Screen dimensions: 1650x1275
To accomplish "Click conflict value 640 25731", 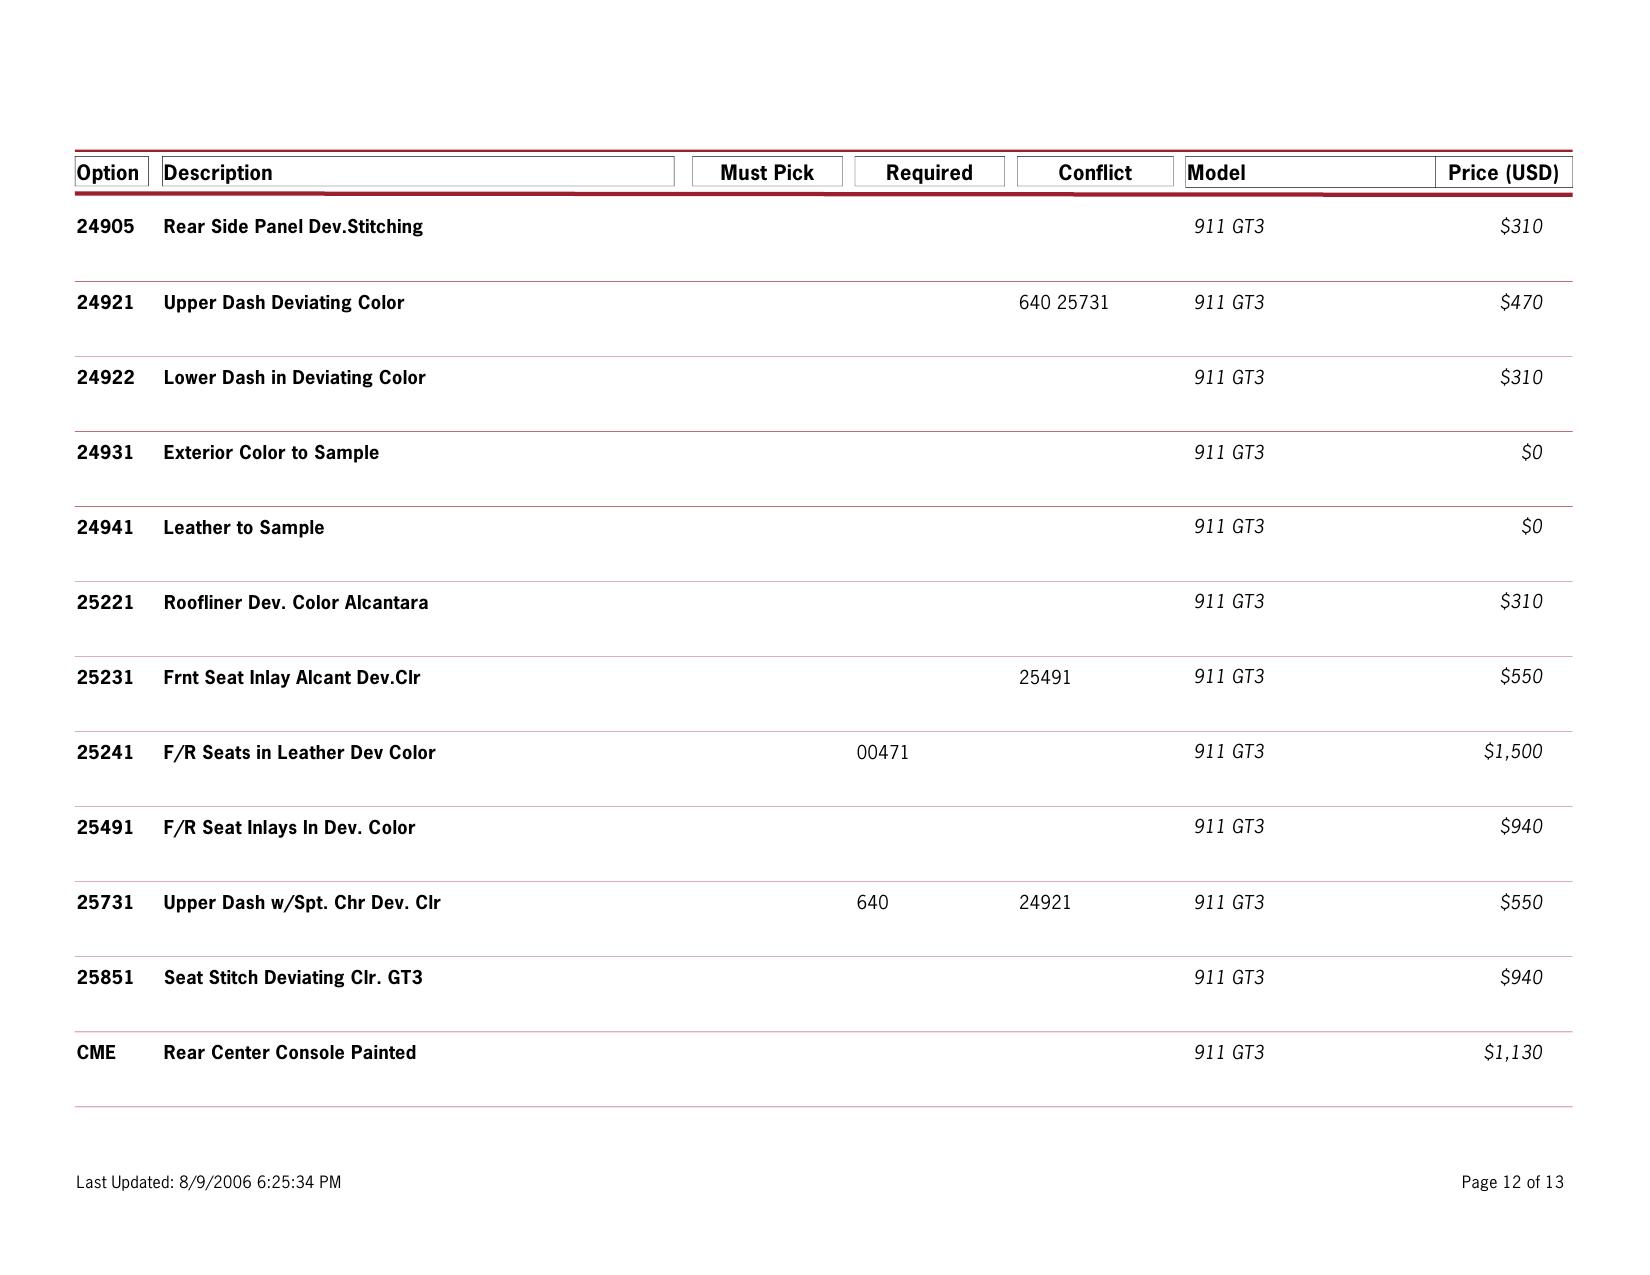I will (x=1063, y=302).
